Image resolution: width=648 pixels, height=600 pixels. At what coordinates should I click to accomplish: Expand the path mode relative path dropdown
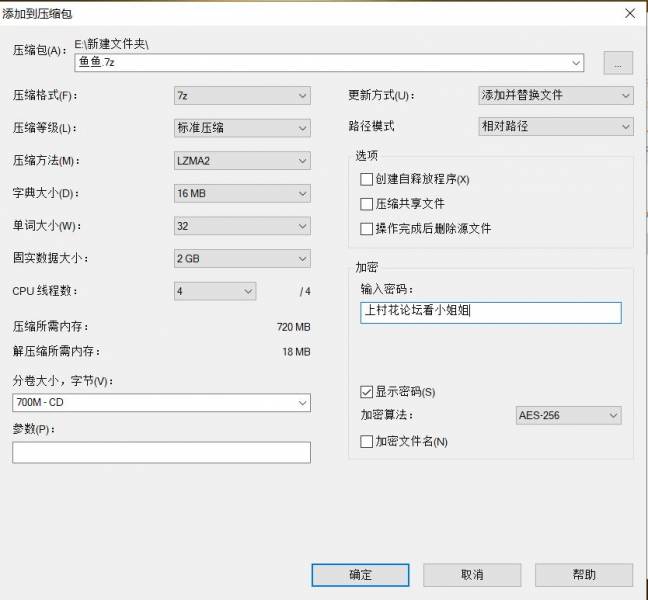[x=556, y=127]
